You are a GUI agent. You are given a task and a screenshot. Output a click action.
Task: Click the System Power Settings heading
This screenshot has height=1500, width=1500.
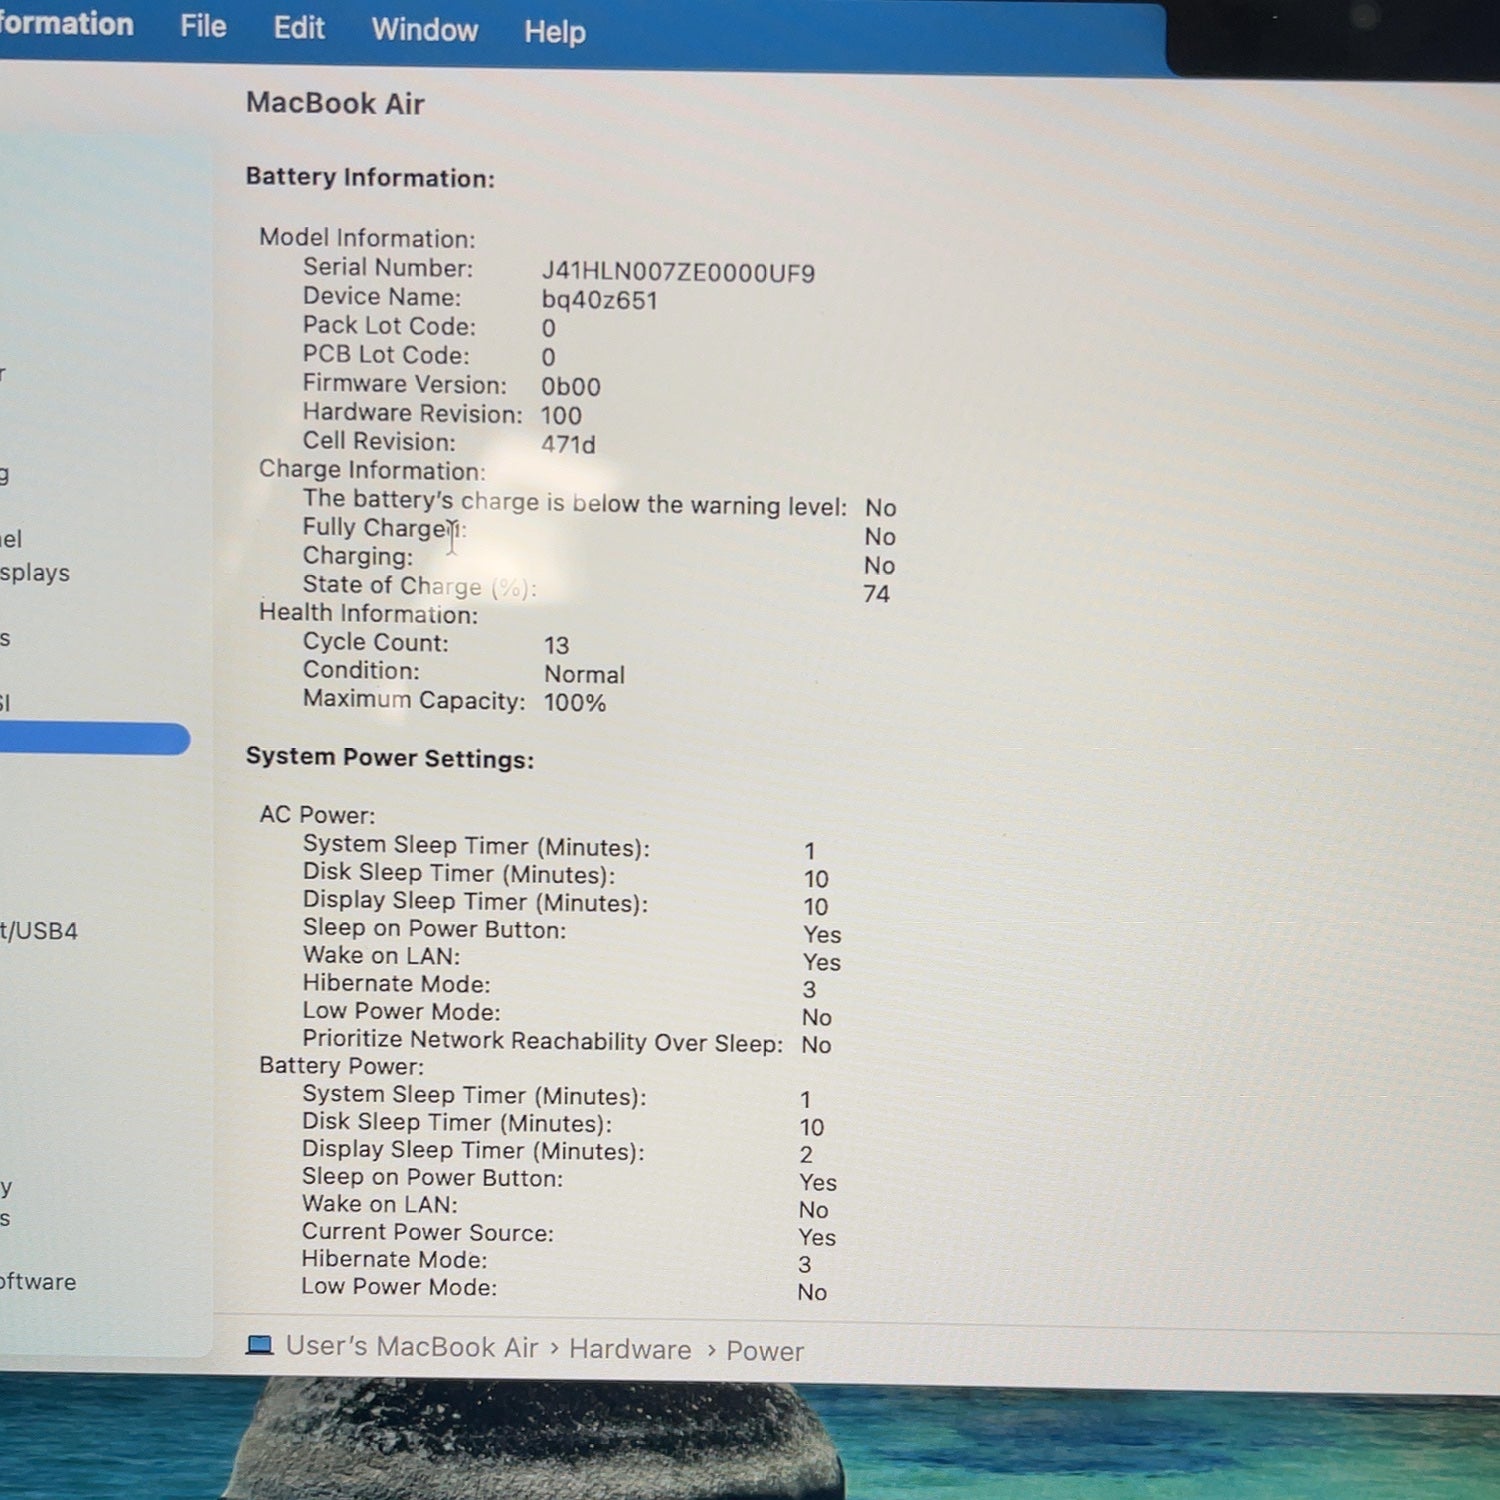click(390, 758)
